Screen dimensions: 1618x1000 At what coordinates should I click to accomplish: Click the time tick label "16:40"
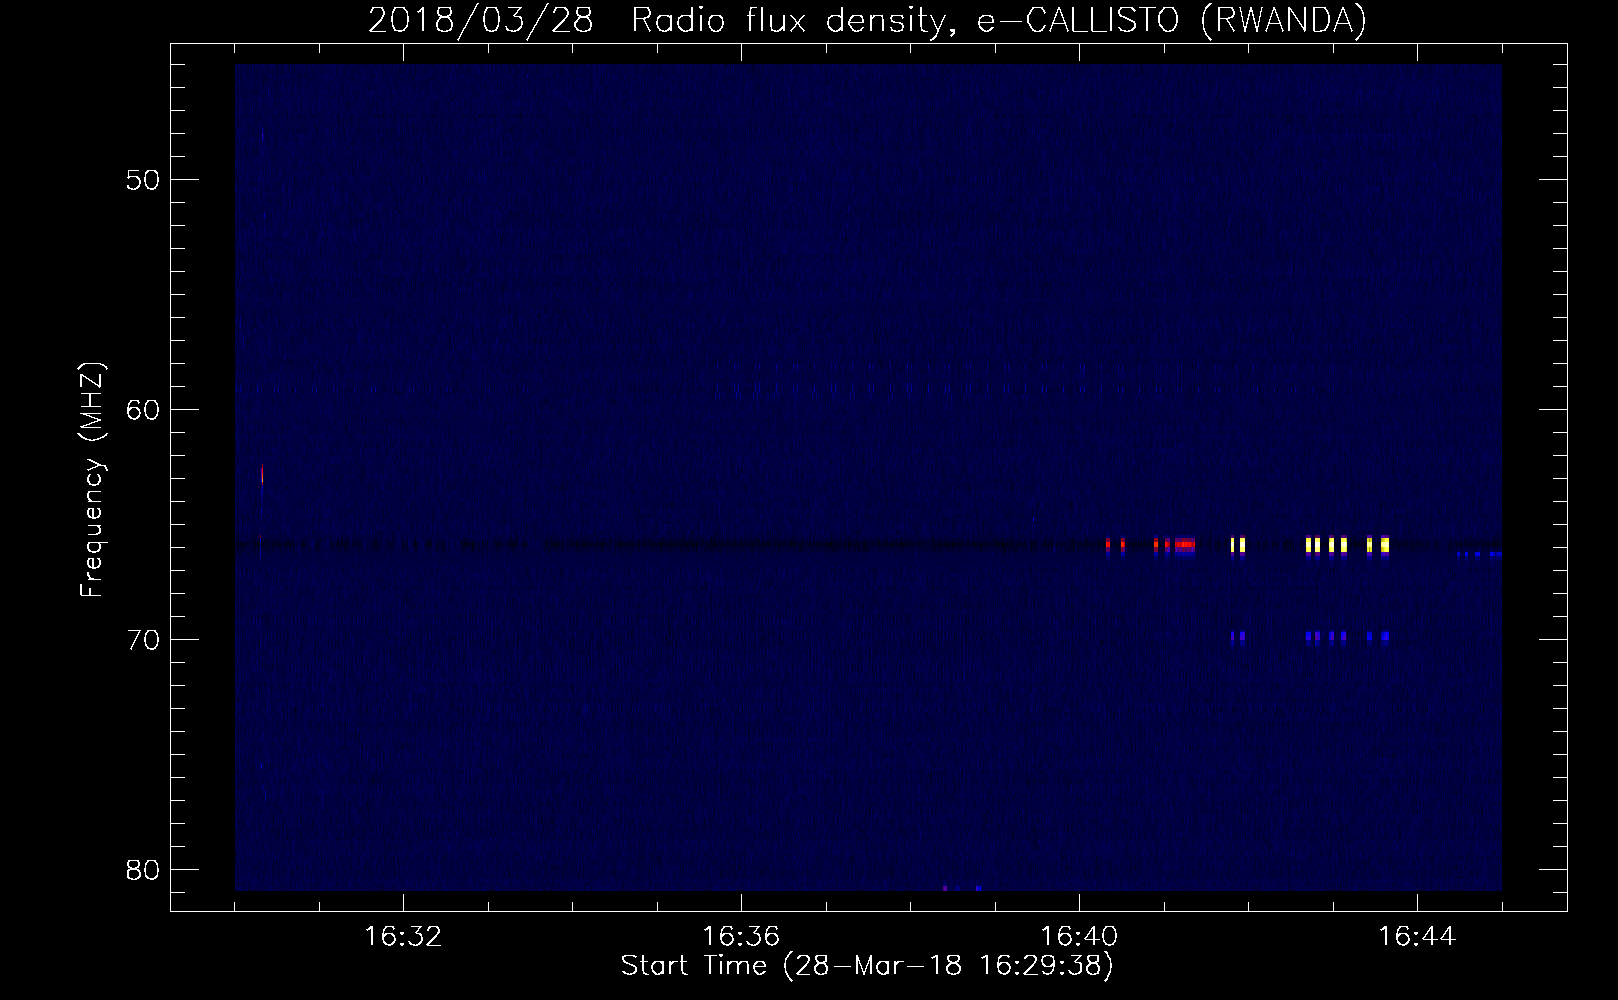[1079, 937]
